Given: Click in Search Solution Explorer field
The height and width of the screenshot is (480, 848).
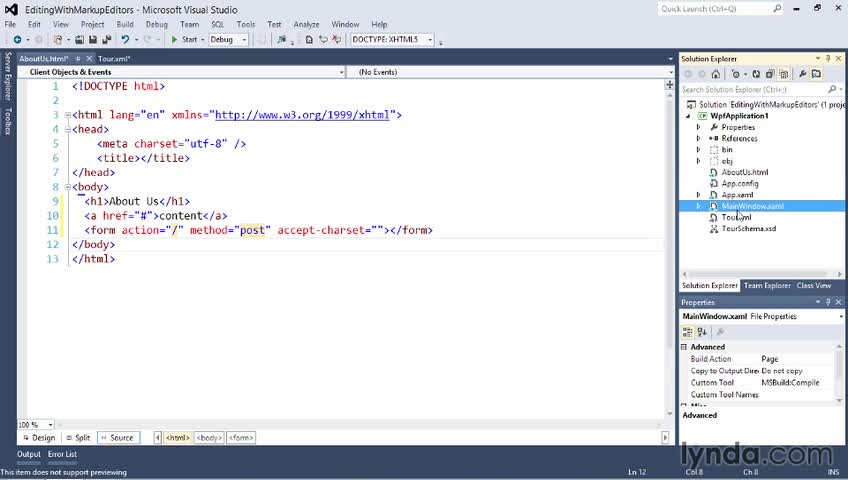Looking at the screenshot, I should pyautogui.click(x=753, y=89).
